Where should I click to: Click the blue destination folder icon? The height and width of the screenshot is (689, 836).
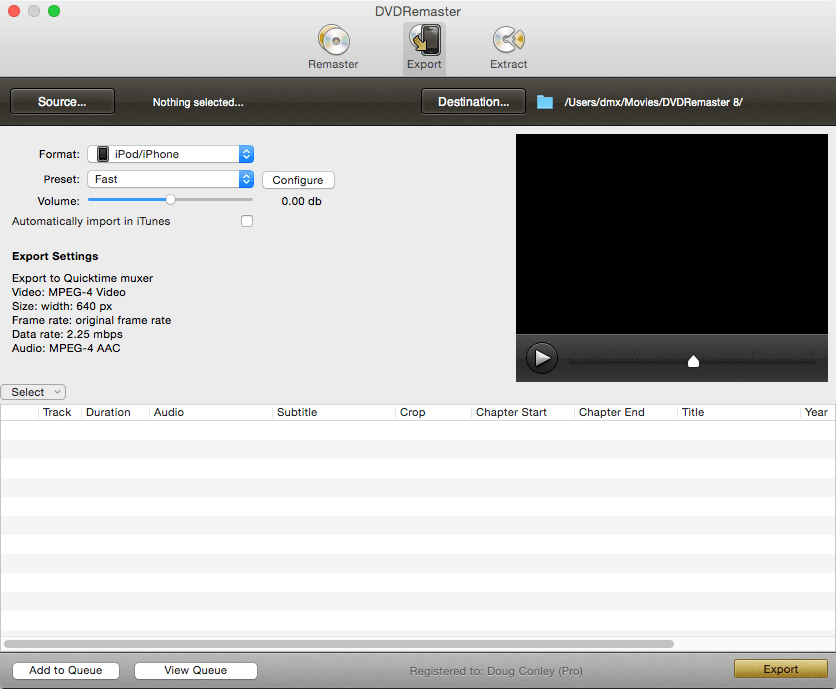(x=544, y=102)
